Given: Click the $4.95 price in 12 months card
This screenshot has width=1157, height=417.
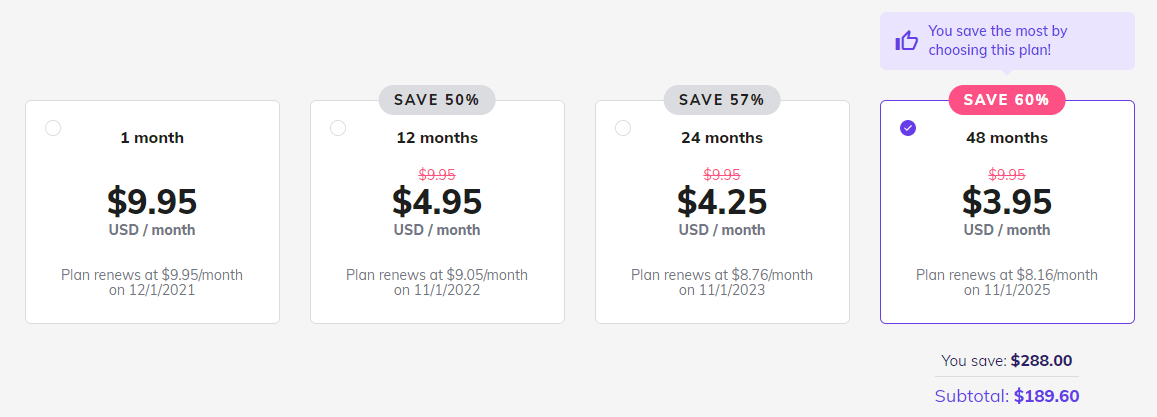Looking at the screenshot, I should coord(437,202).
